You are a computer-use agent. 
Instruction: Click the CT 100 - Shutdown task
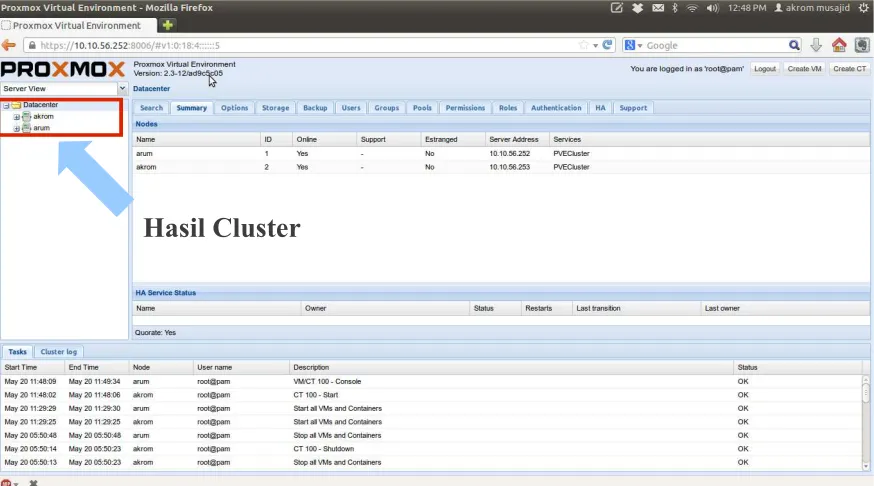(x=323, y=449)
